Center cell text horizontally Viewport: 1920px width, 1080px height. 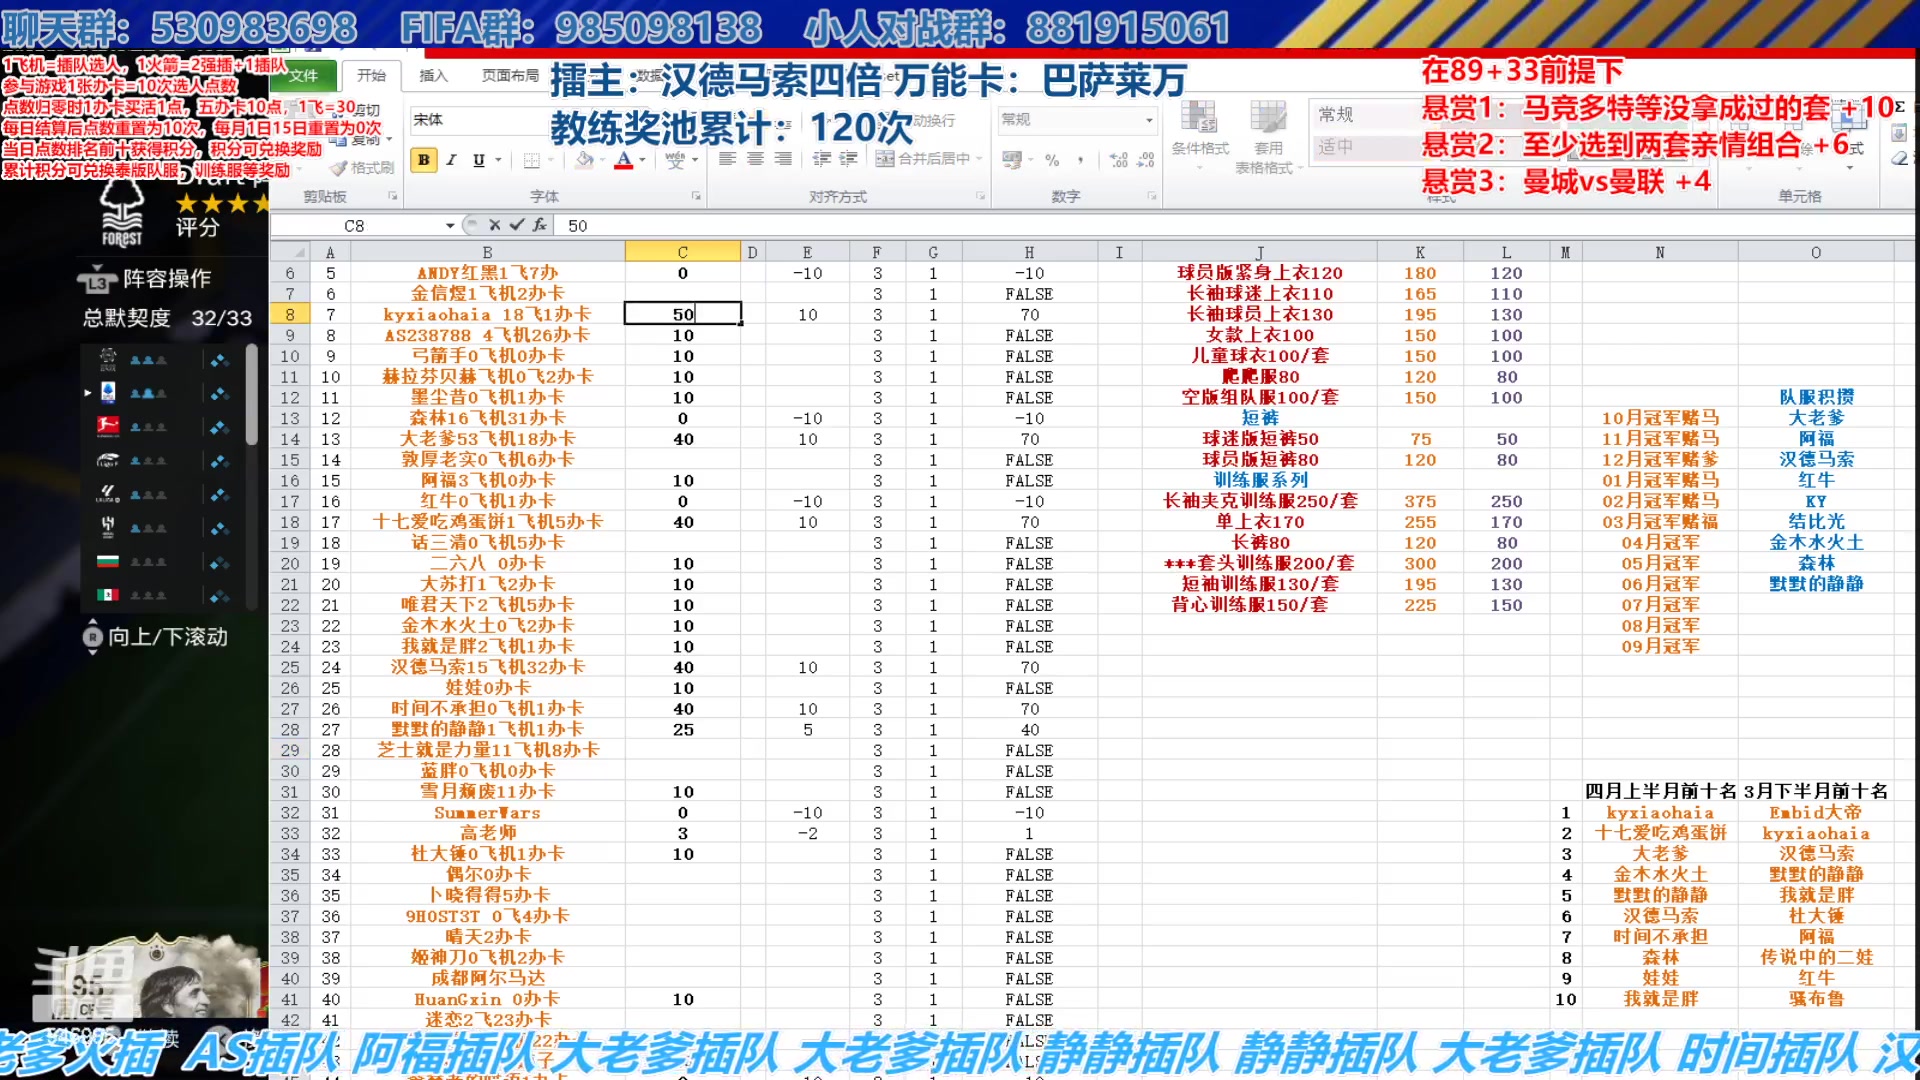(x=755, y=159)
